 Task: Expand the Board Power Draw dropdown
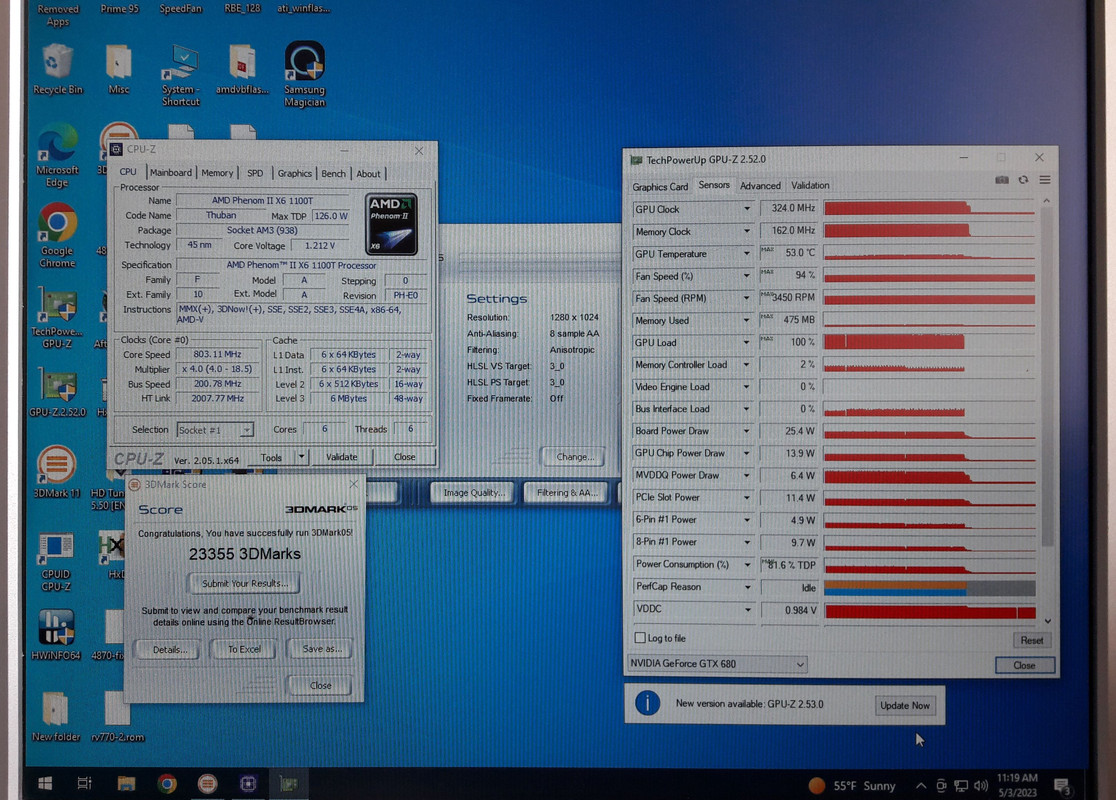747,431
